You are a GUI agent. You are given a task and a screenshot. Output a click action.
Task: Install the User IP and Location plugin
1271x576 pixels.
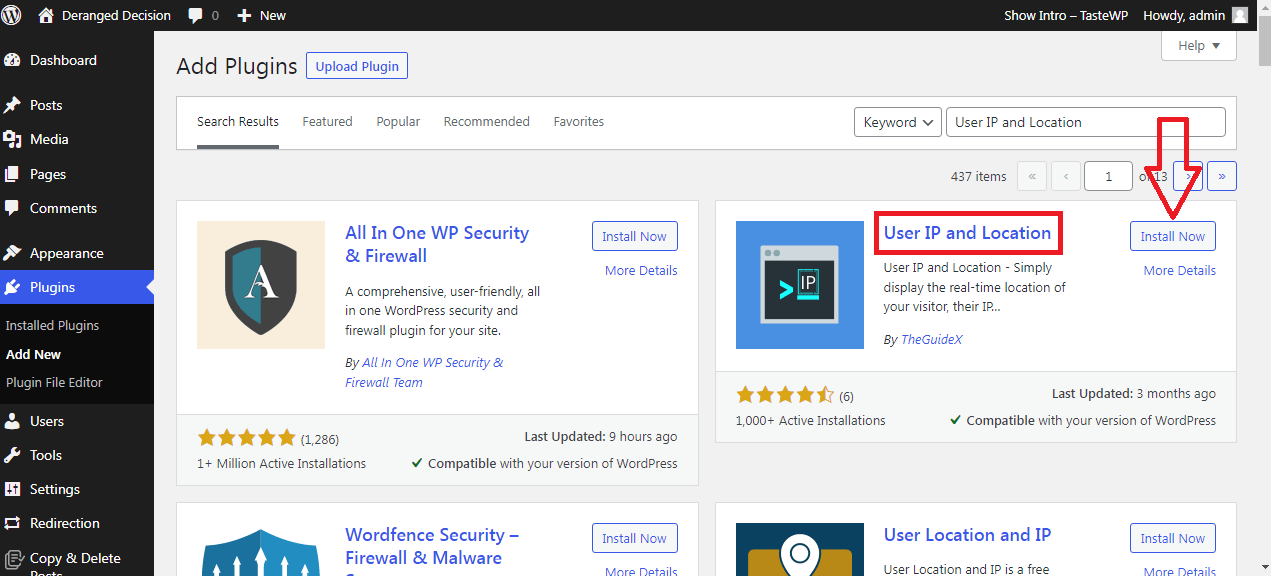pos(1172,237)
